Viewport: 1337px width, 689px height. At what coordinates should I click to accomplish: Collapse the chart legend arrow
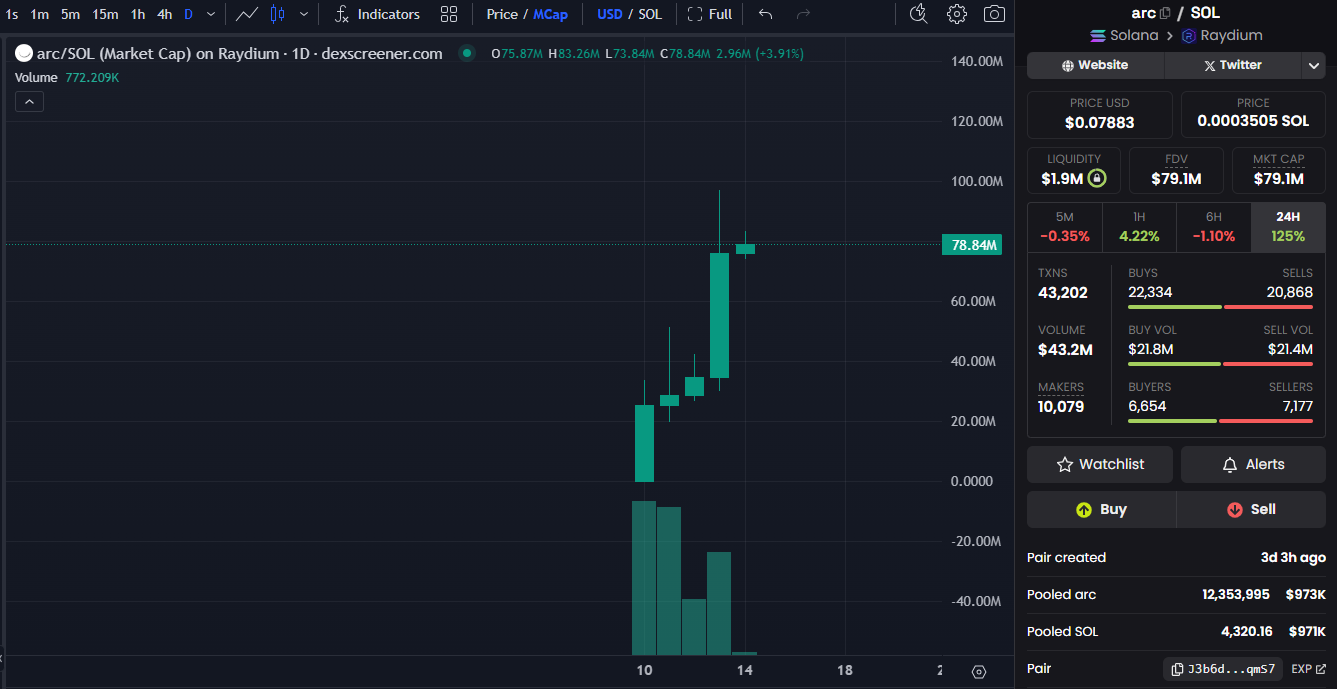29,102
